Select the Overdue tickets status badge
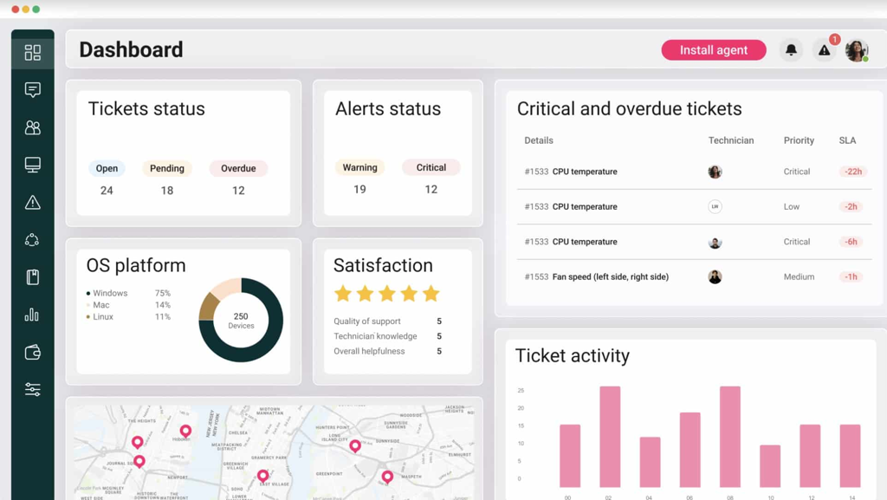The height and width of the screenshot is (500, 887). (238, 168)
